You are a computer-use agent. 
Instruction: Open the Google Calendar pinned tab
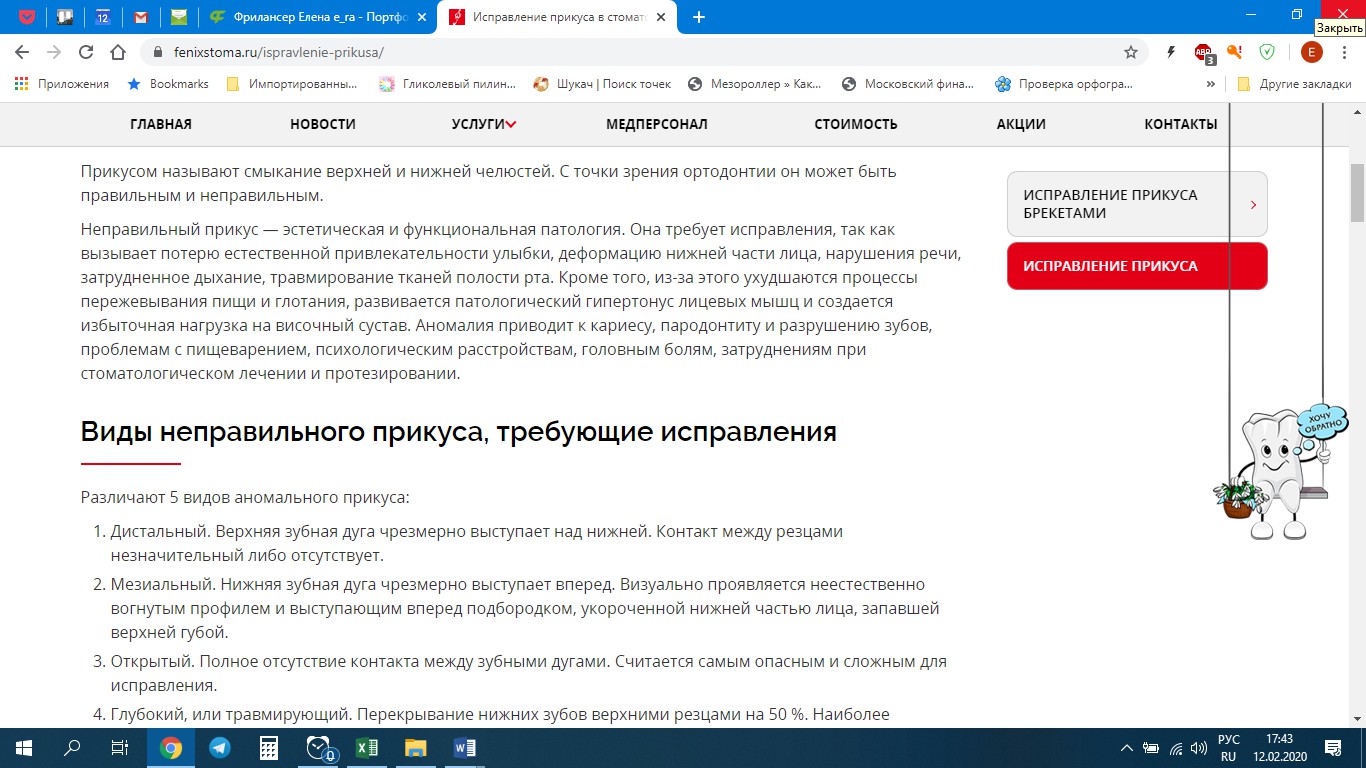tap(103, 17)
